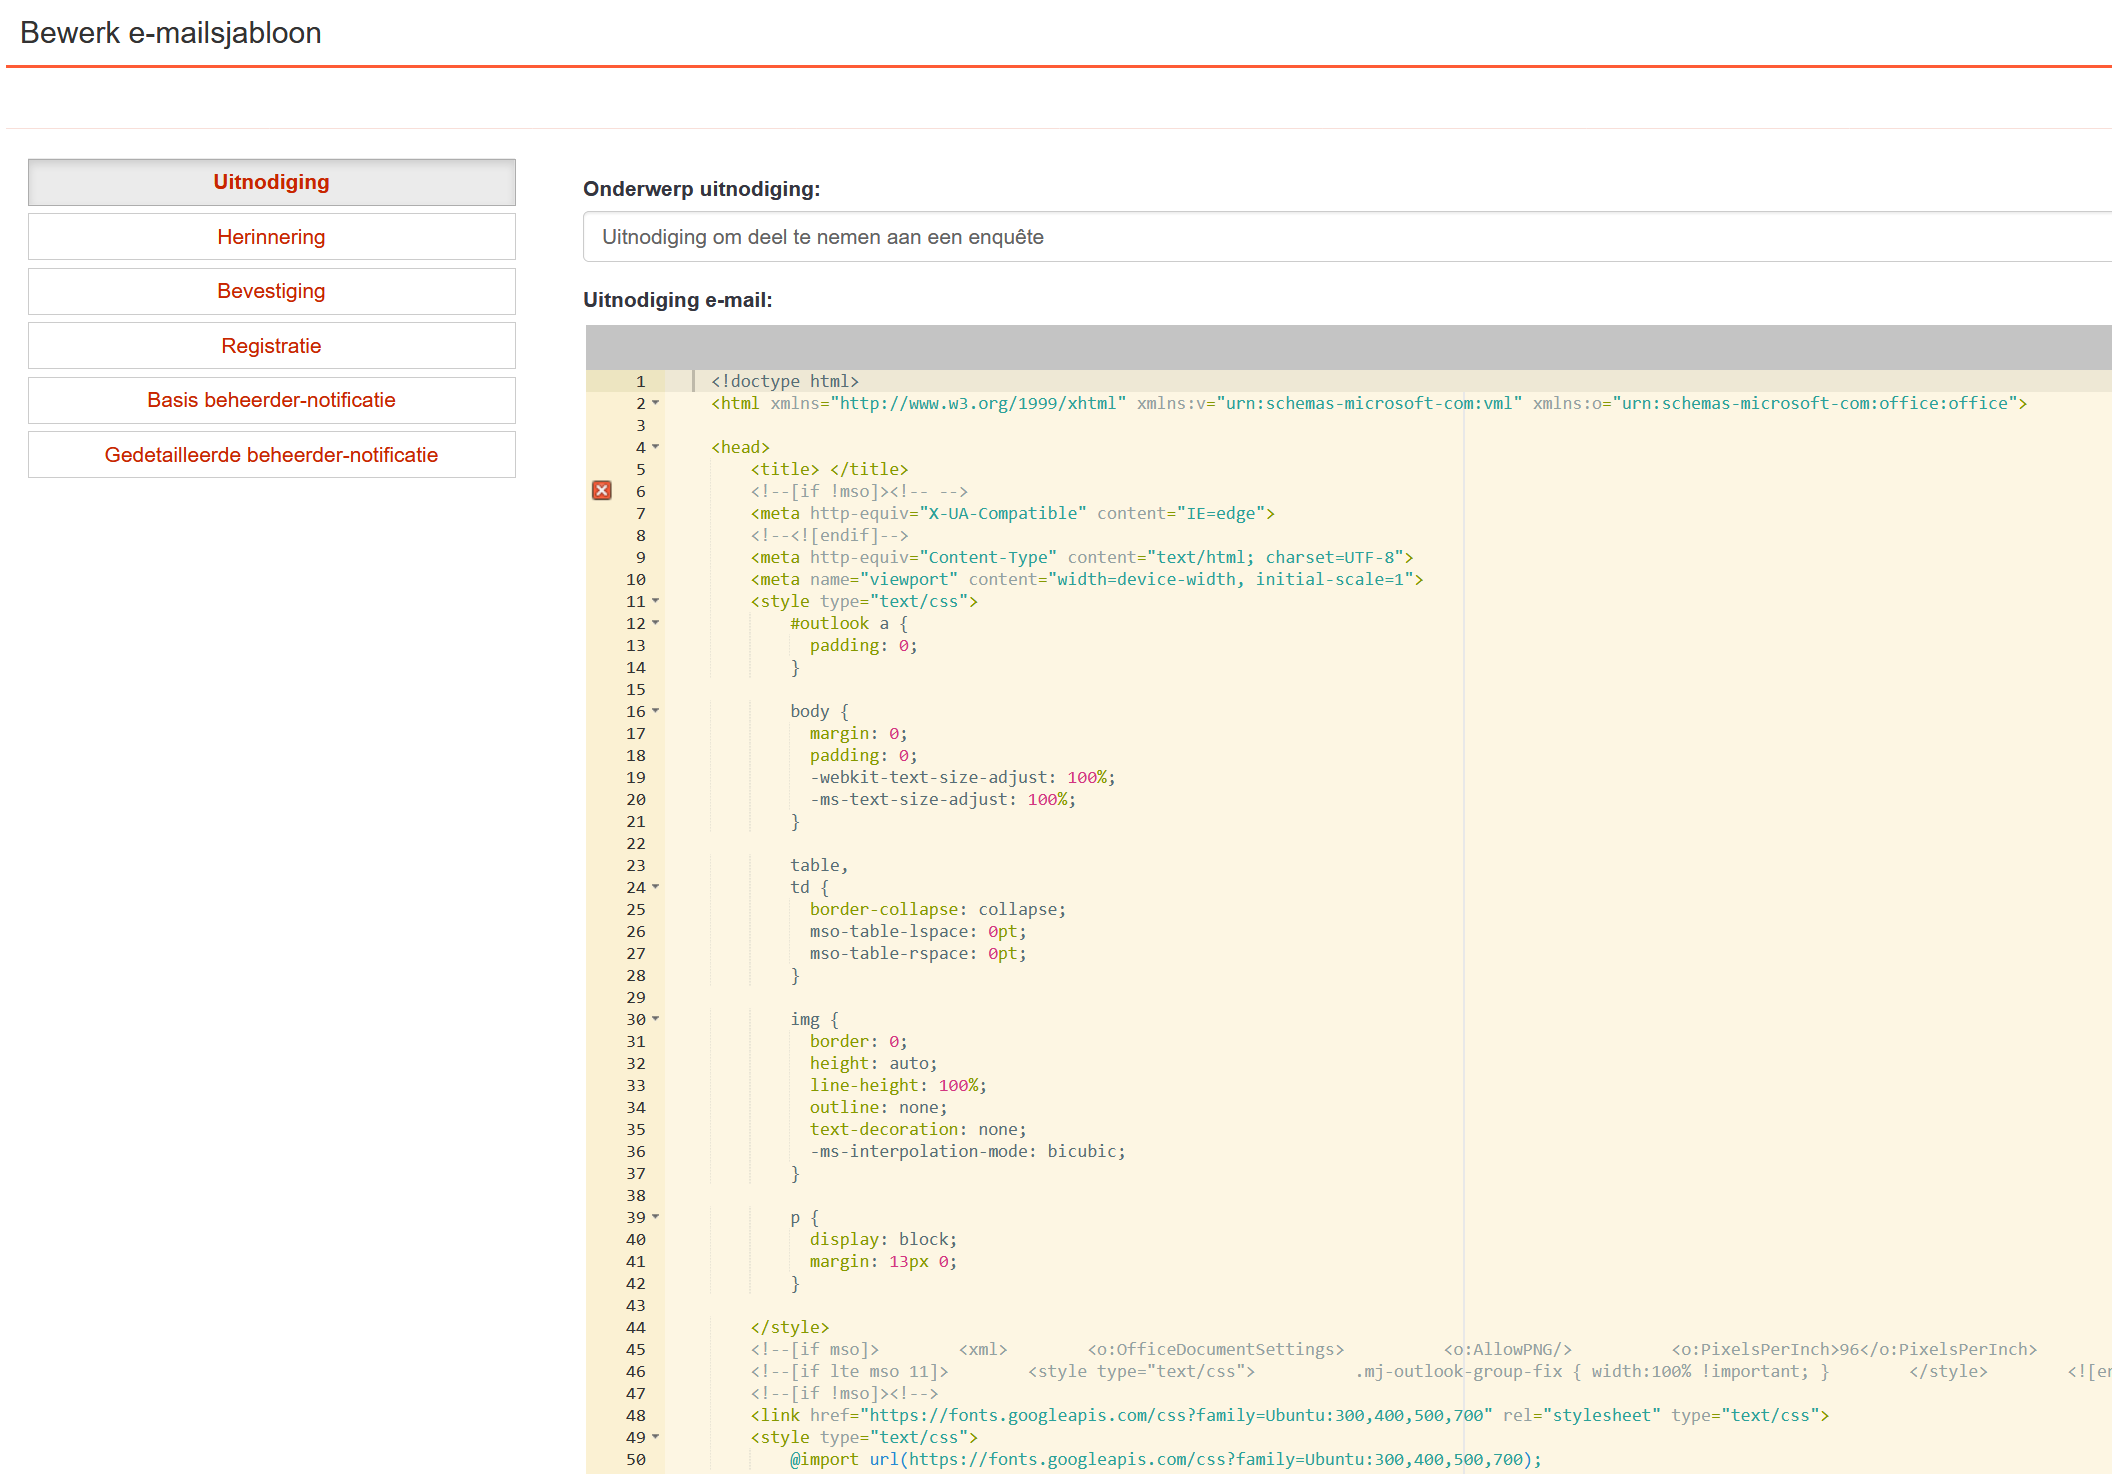Open Gedetailleerde beheerder-notificatie template
This screenshot has width=2112, height=1474.
tap(271, 455)
